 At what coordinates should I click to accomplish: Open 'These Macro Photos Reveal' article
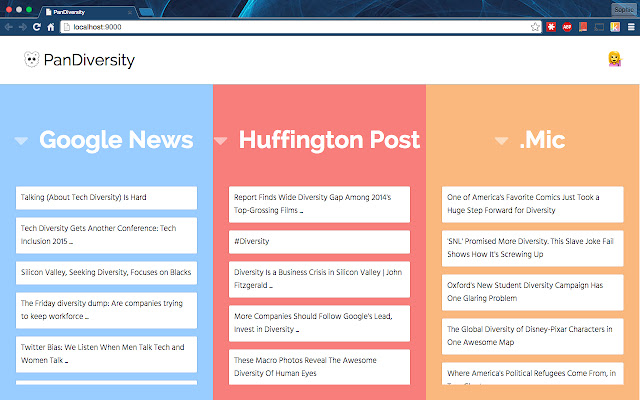point(319,367)
